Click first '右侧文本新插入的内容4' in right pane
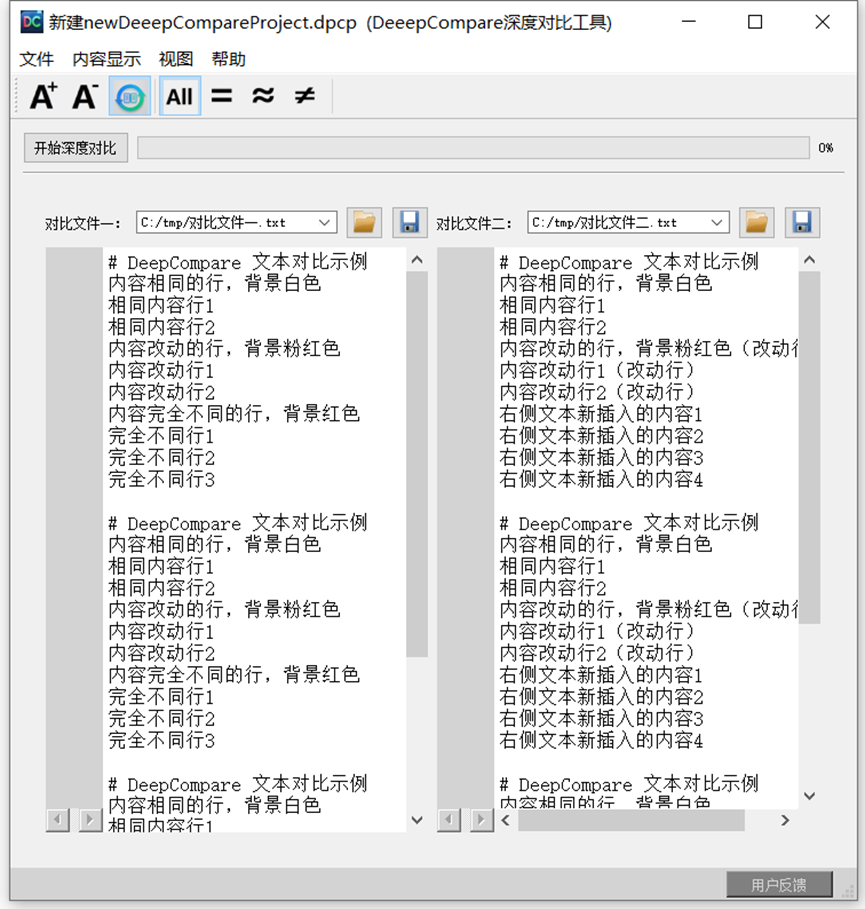The width and height of the screenshot is (865, 909). point(601,479)
